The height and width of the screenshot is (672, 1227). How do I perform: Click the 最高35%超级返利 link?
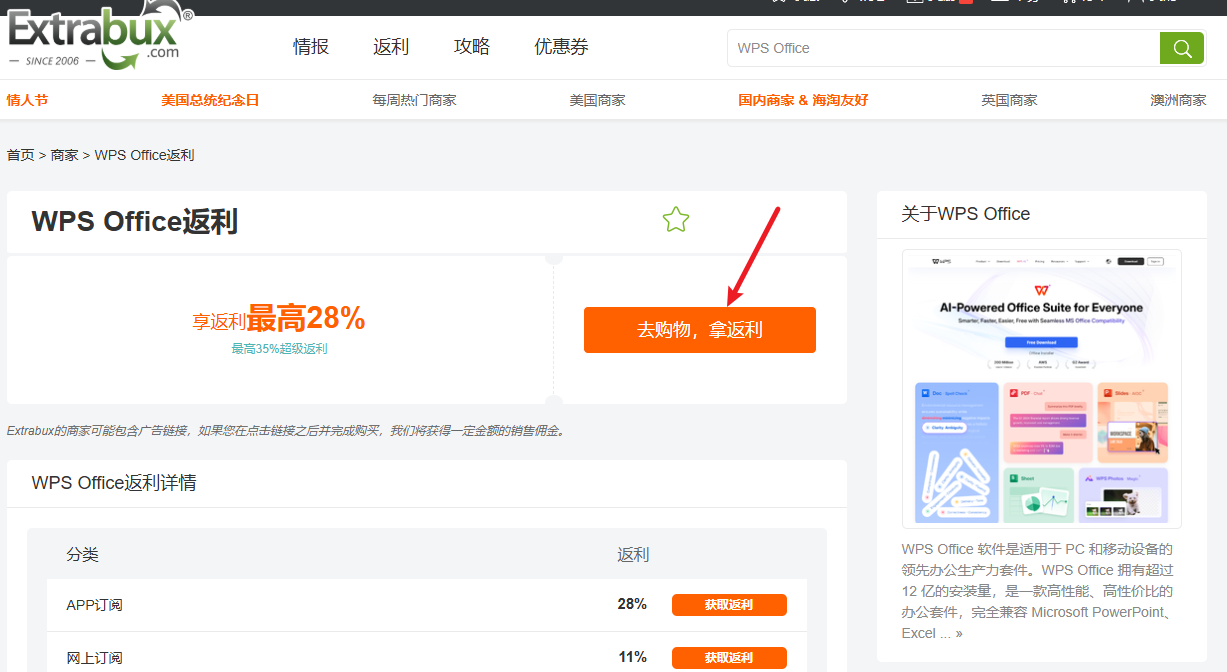(279, 349)
